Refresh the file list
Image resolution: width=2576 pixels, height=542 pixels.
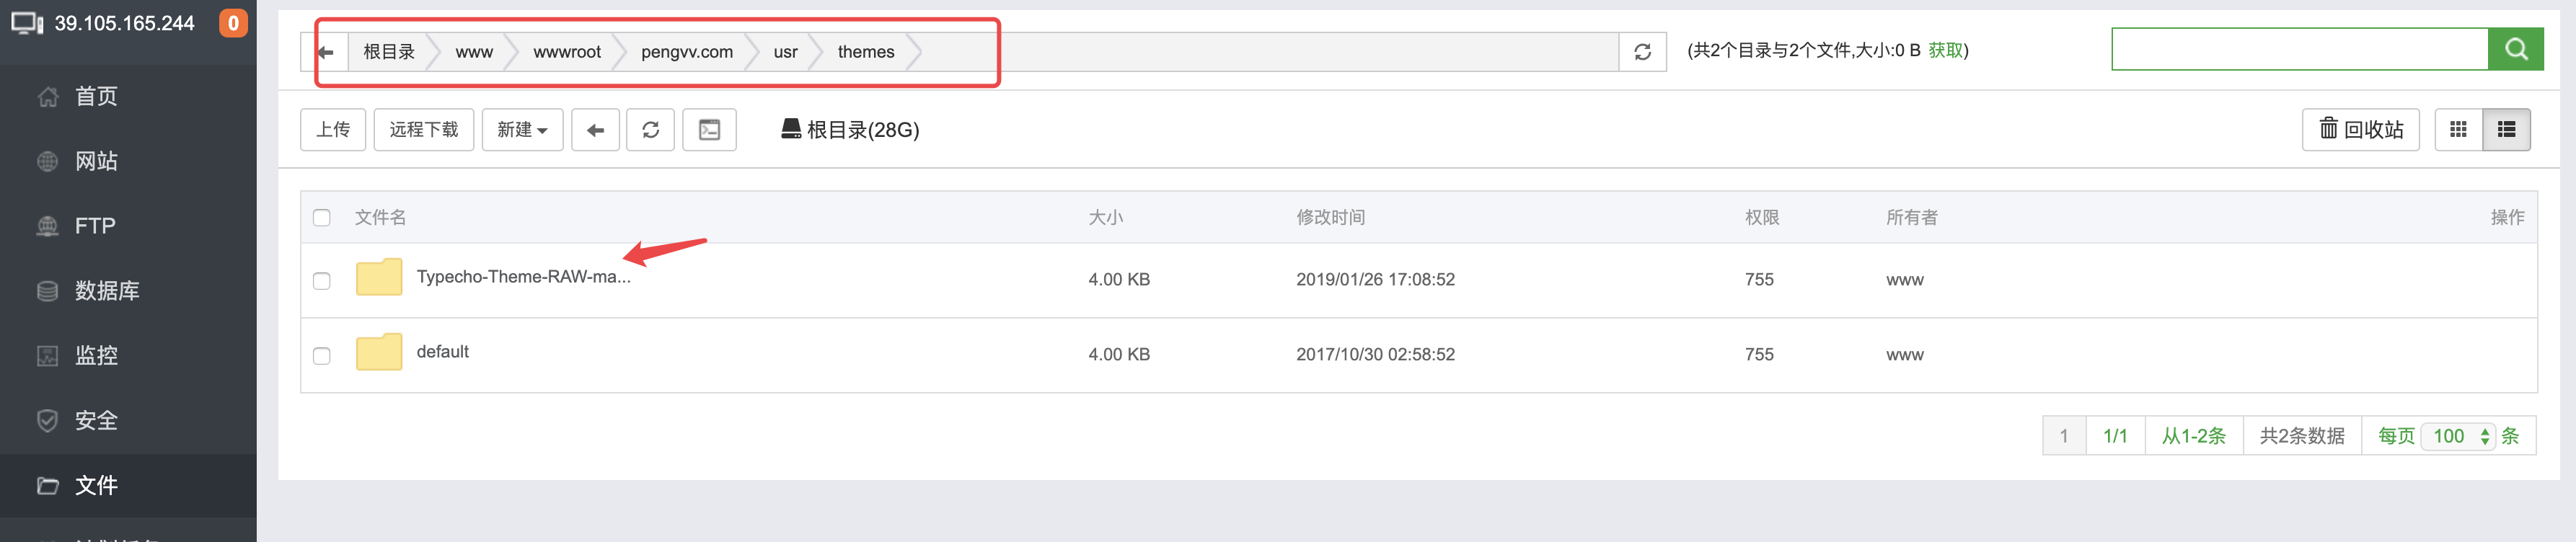(x=651, y=129)
